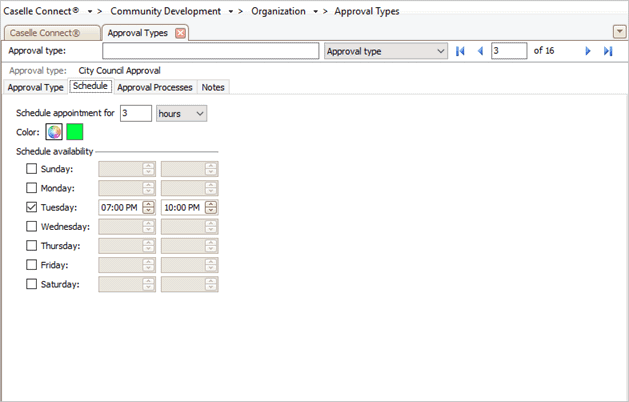Switch to the Approval Processes tab

coord(154,87)
